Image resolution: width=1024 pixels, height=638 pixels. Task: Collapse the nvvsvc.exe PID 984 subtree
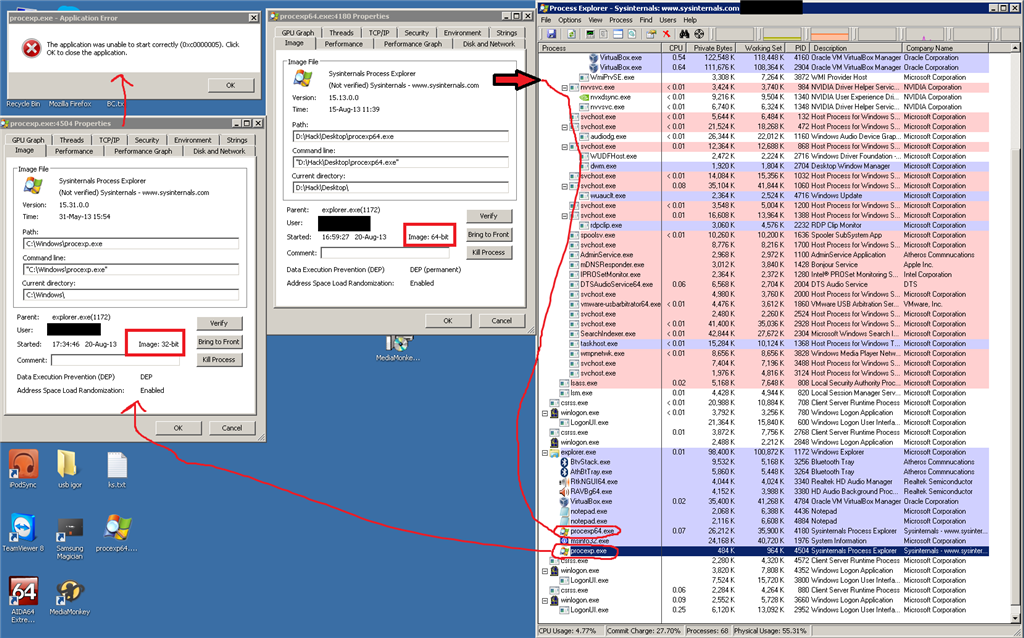pos(565,88)
